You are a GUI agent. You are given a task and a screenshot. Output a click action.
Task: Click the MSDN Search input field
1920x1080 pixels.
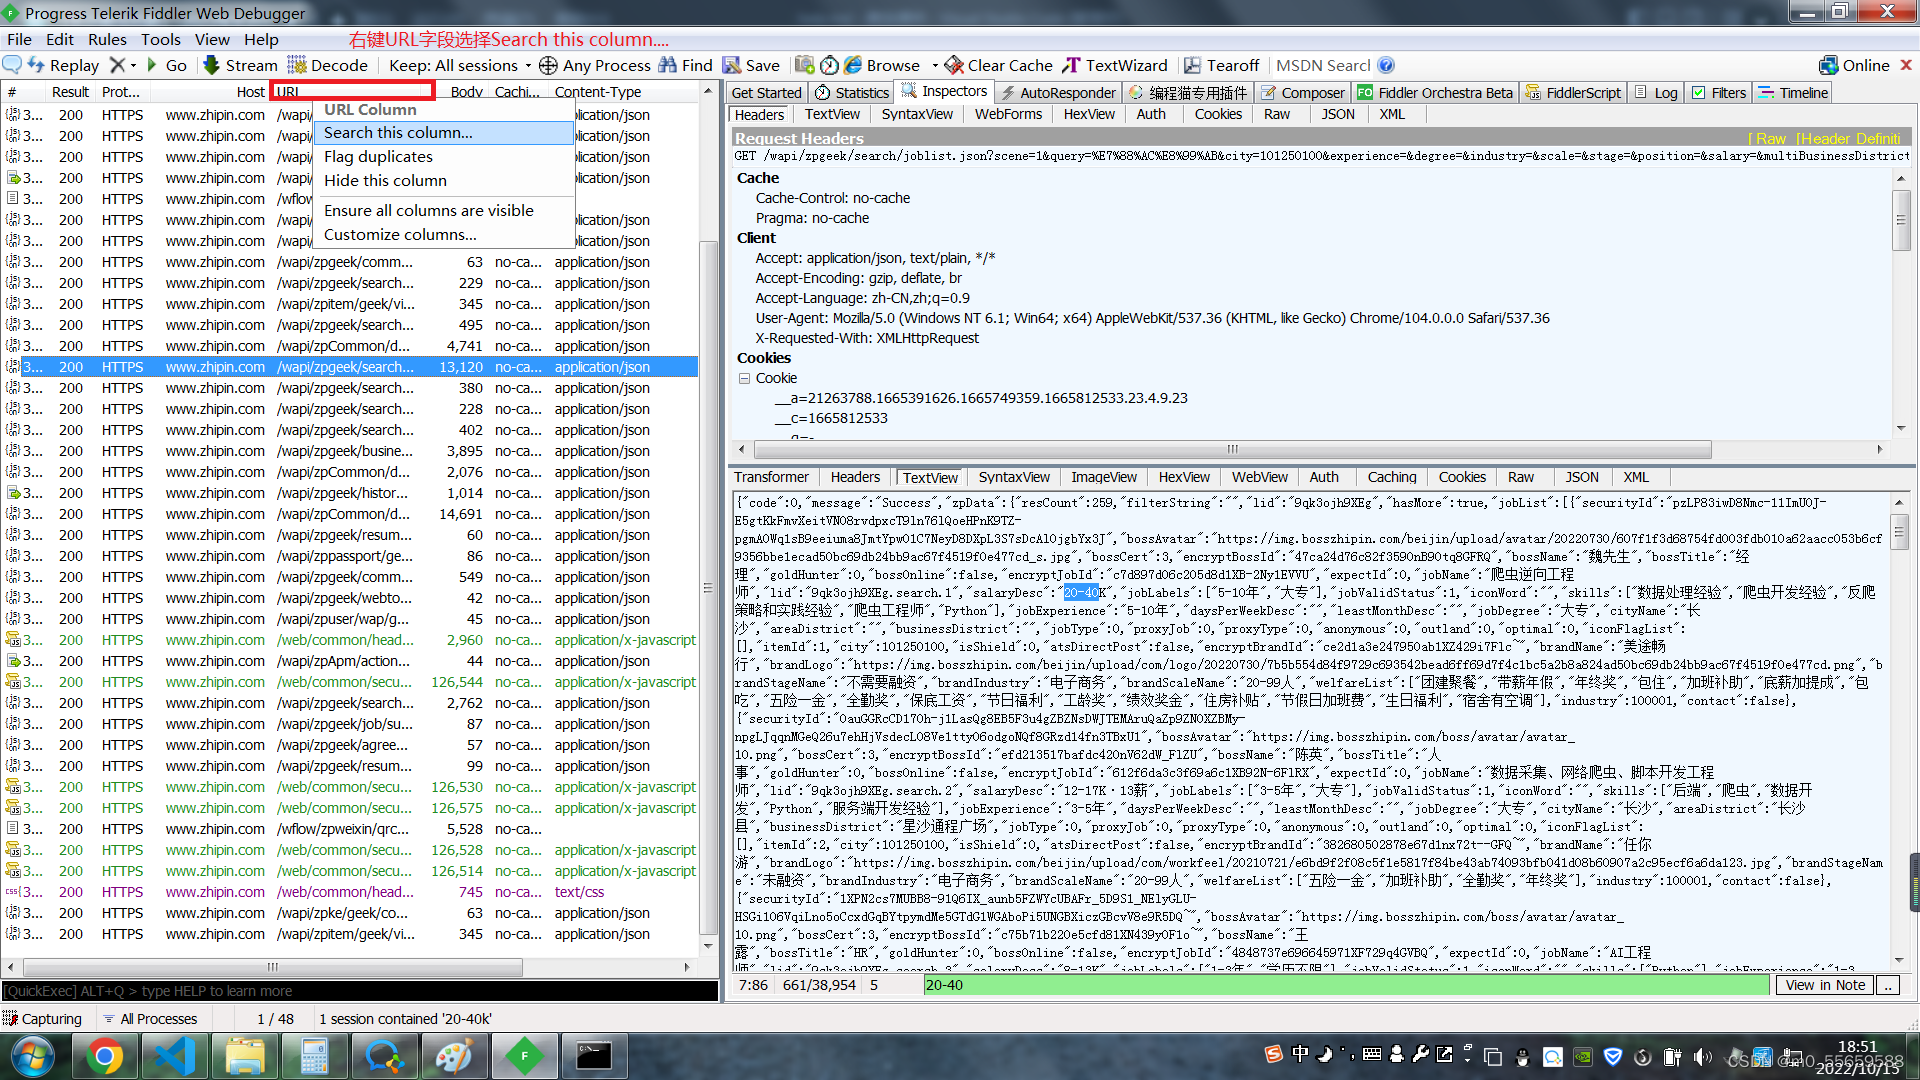point(1322,65)
